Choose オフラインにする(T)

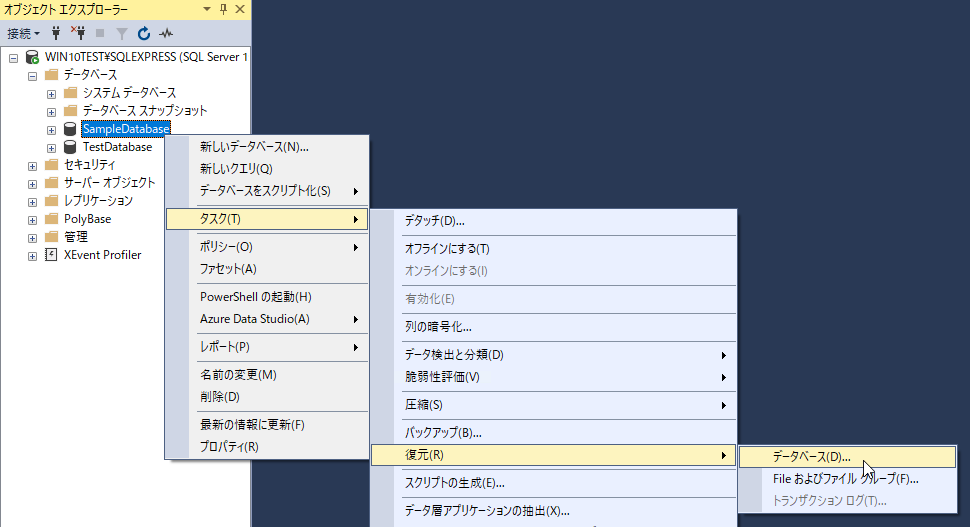click(554, 249)
